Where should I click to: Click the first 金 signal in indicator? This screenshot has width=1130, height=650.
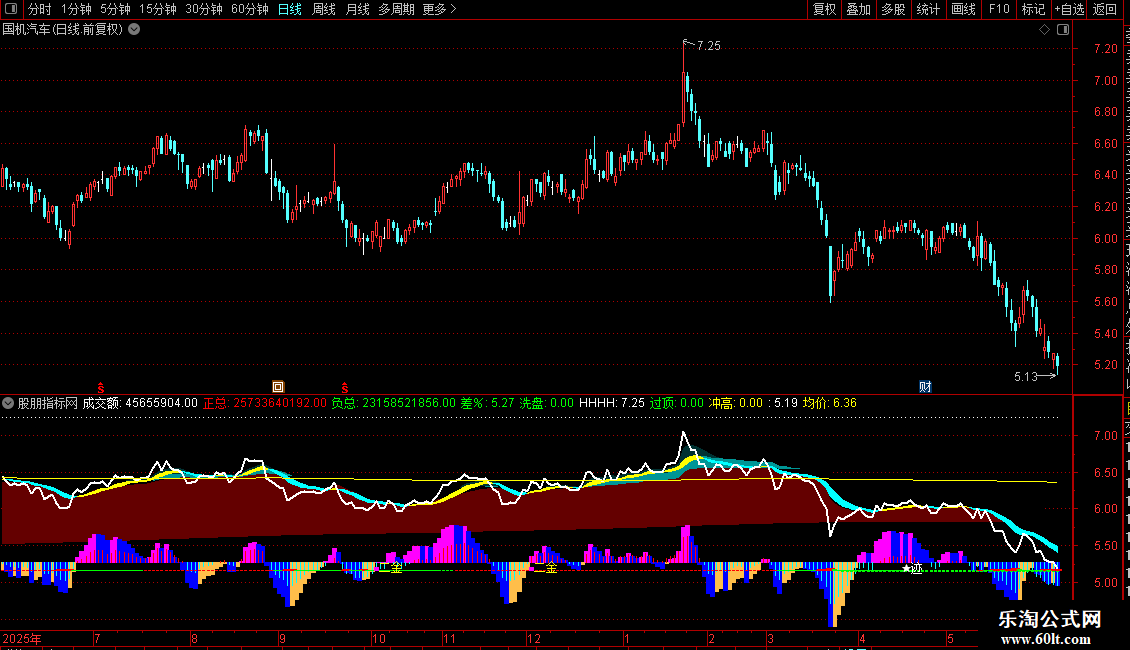396,569
